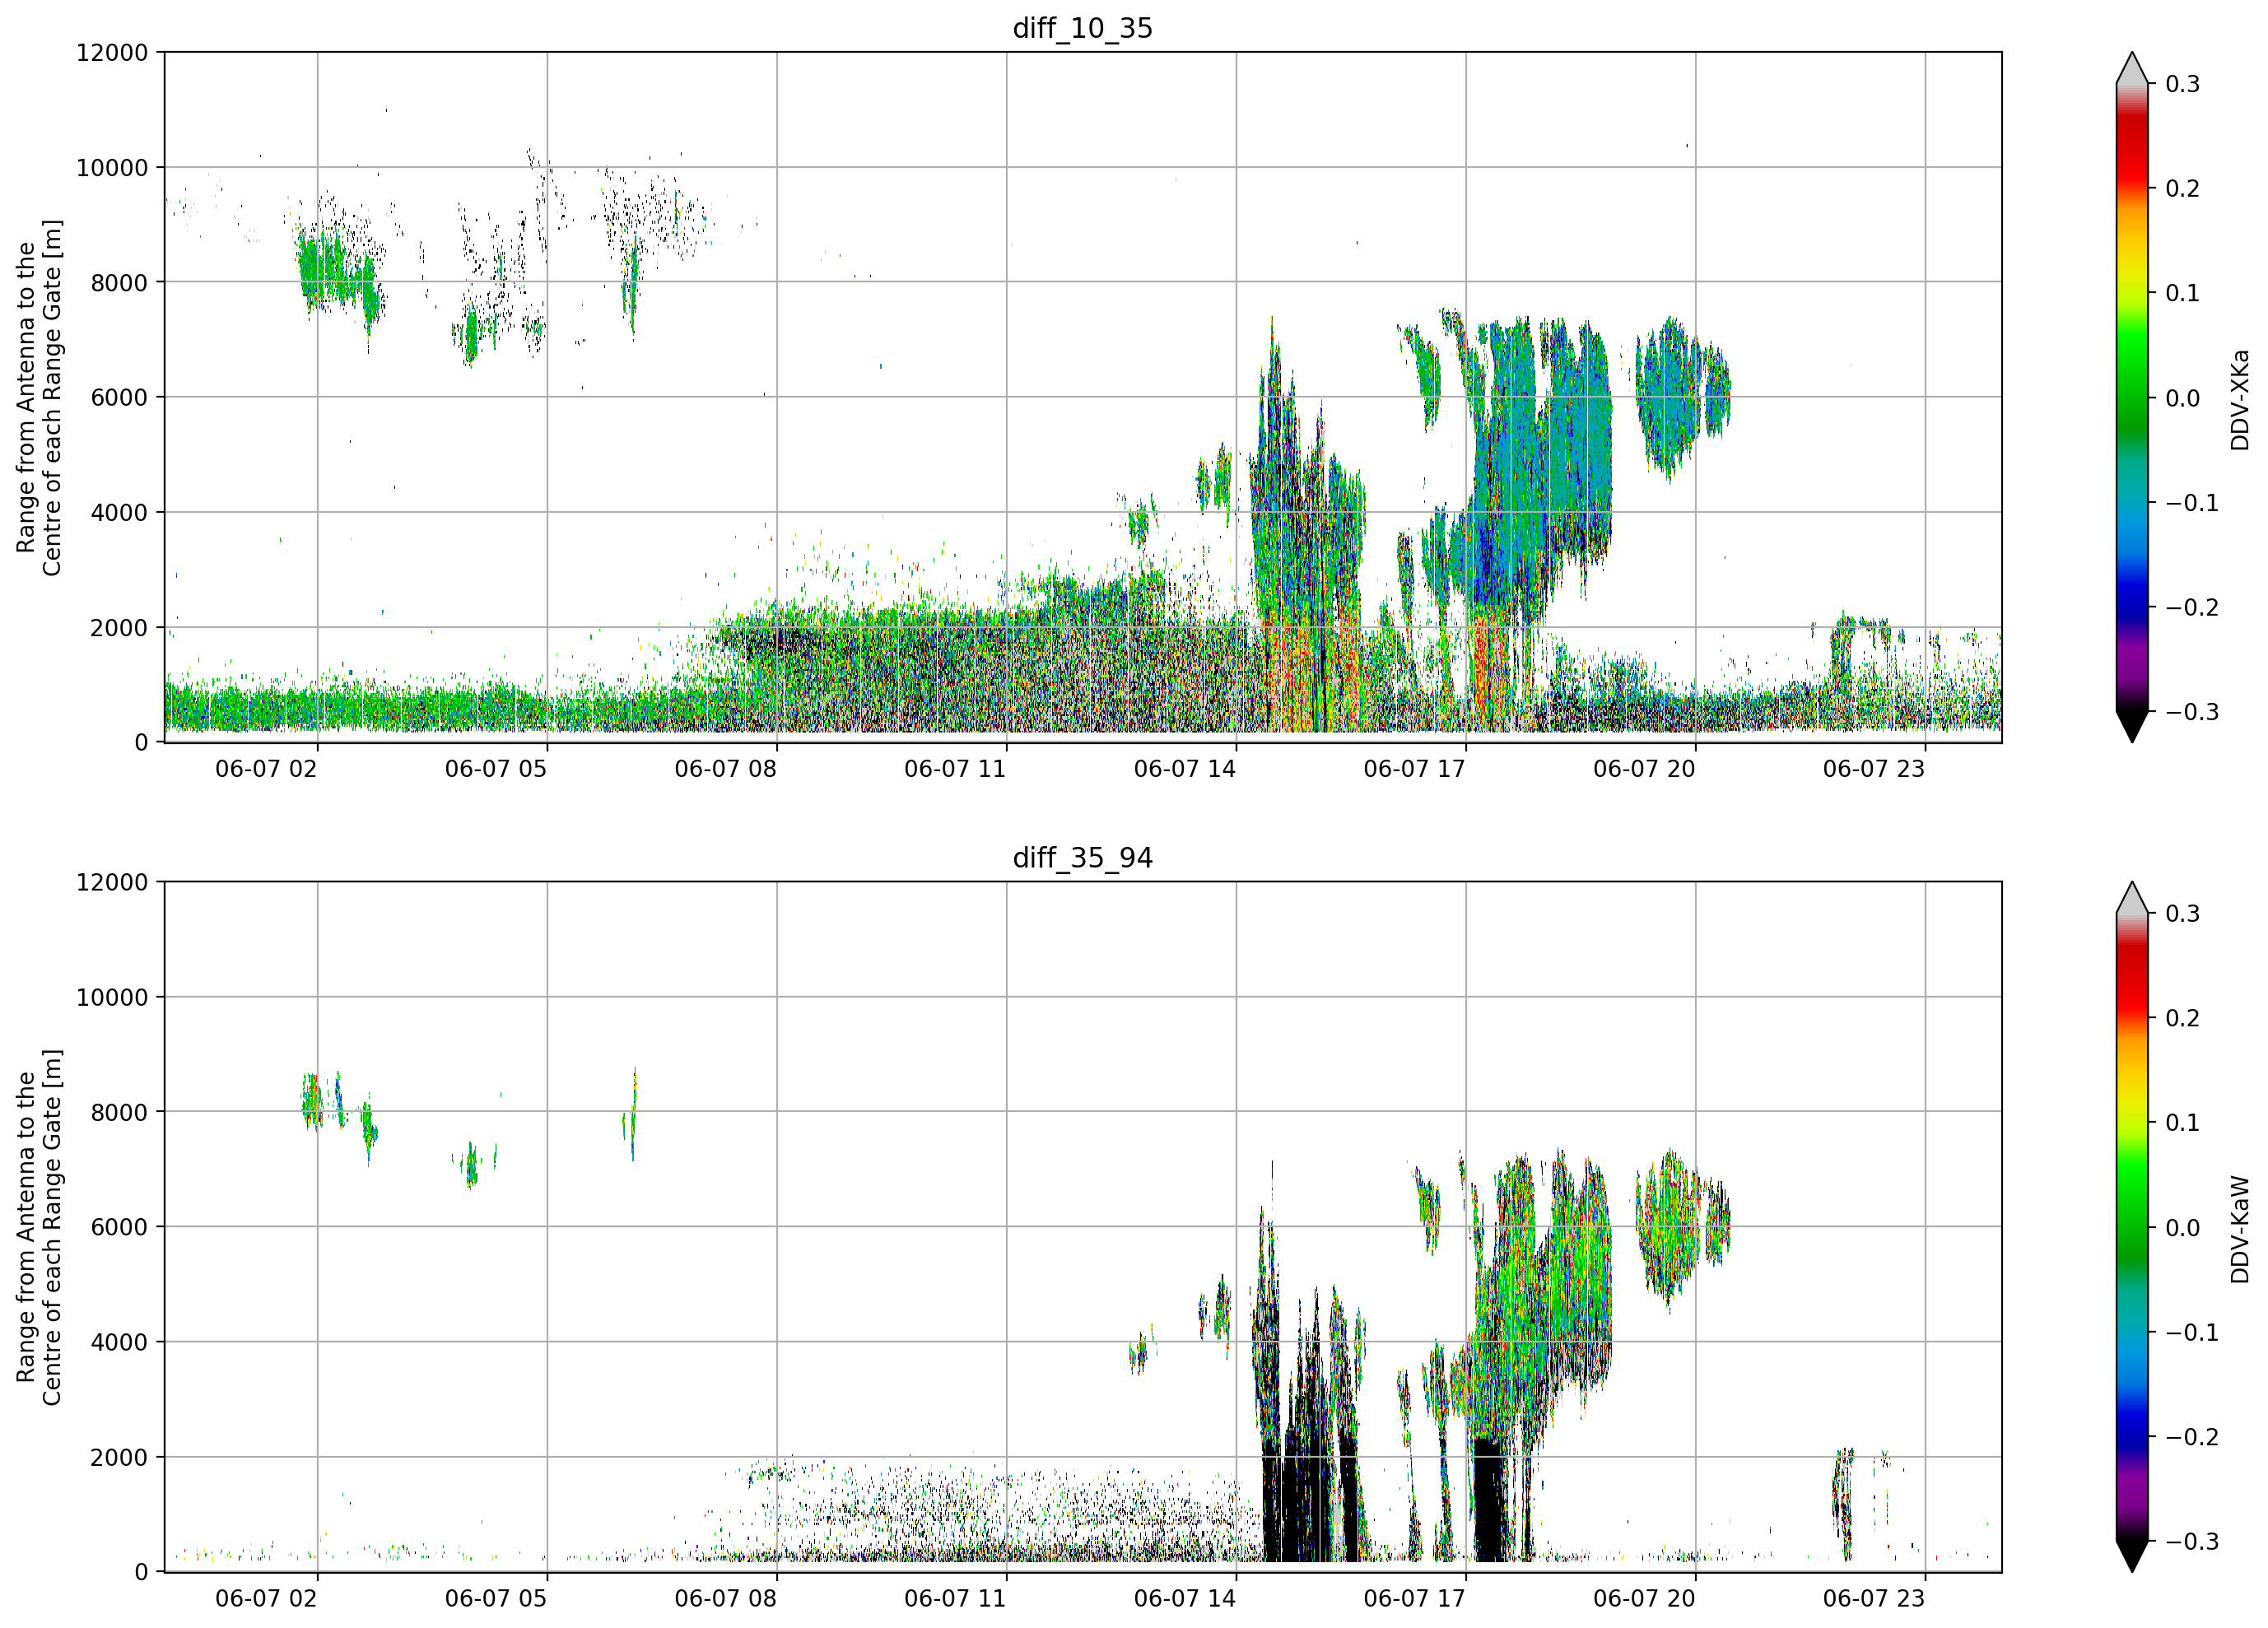Click the top plot y-tick 4000

[119, 513]
